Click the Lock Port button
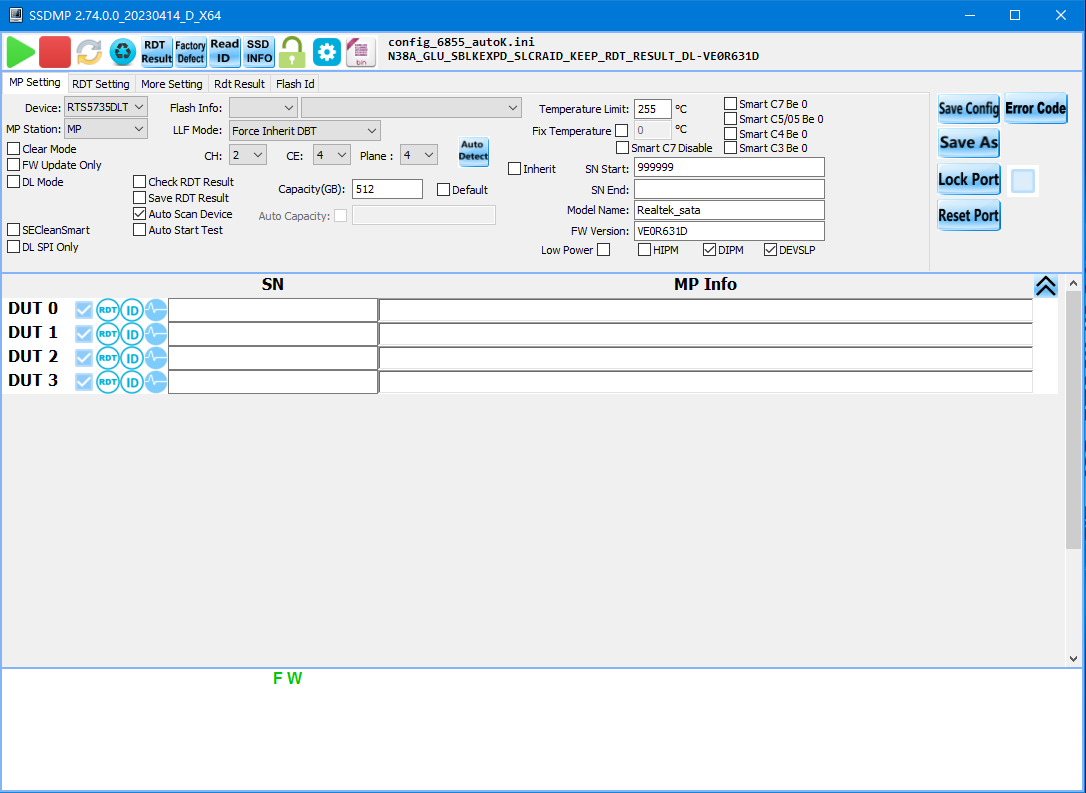Screen dimensions: 1086x793 pos(968,180)
